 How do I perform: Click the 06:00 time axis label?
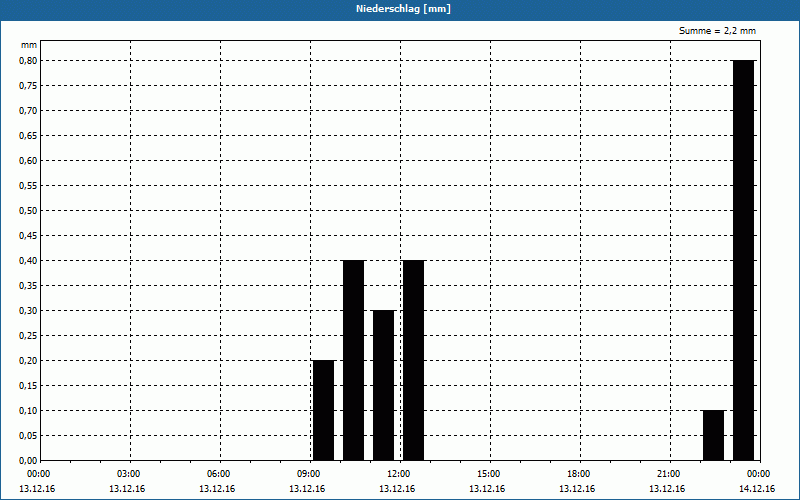point(220,474)
